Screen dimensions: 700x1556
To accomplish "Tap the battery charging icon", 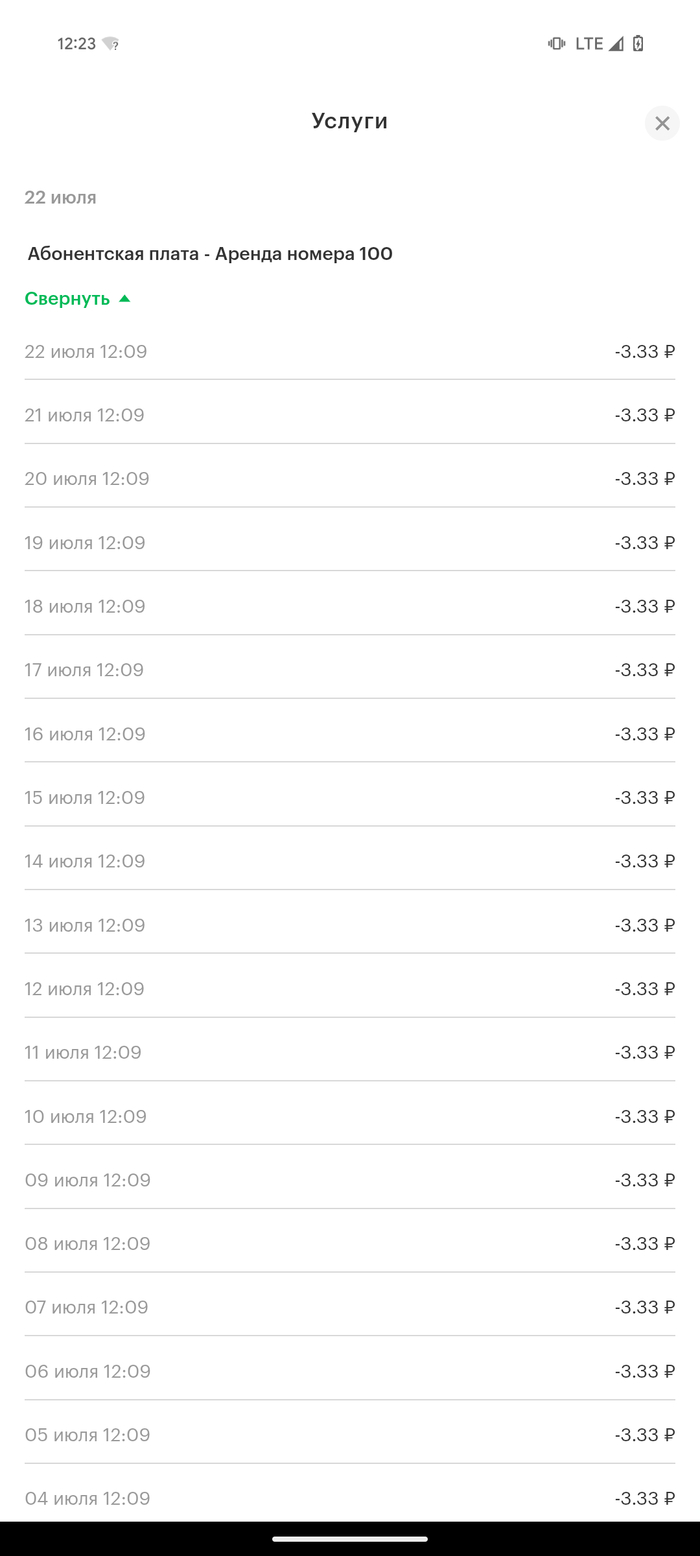I will 638,43.
